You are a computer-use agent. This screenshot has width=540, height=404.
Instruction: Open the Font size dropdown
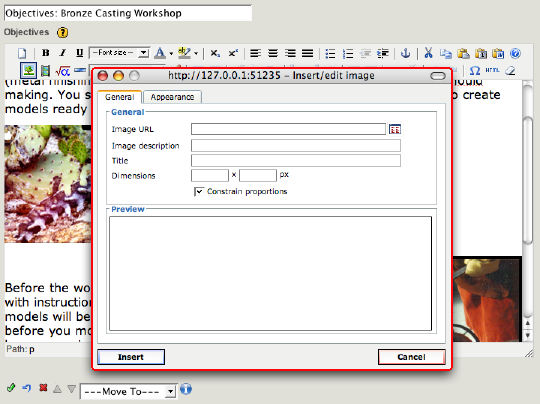click(x=119, y=53)
